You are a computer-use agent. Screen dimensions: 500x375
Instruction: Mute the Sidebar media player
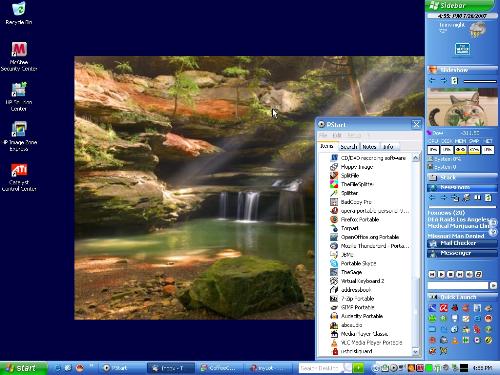tap(469, 274)
